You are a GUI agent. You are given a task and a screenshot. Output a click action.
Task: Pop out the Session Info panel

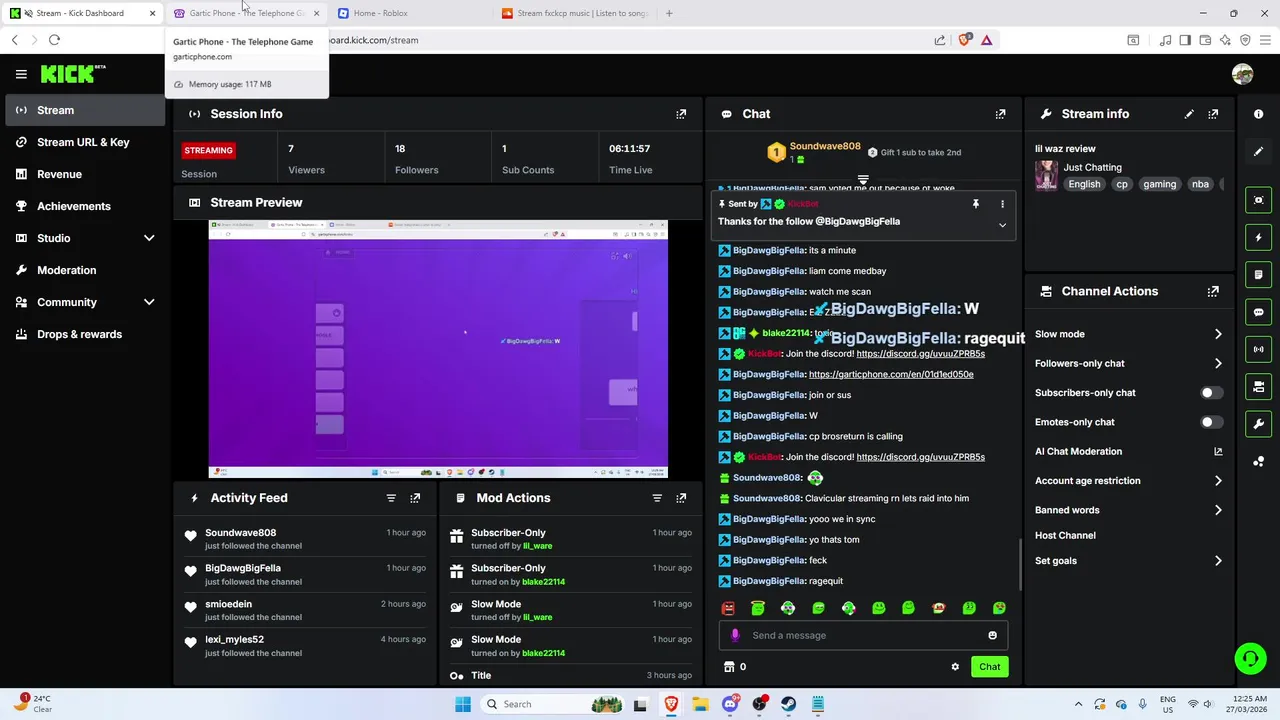click(x=681, y=114)
